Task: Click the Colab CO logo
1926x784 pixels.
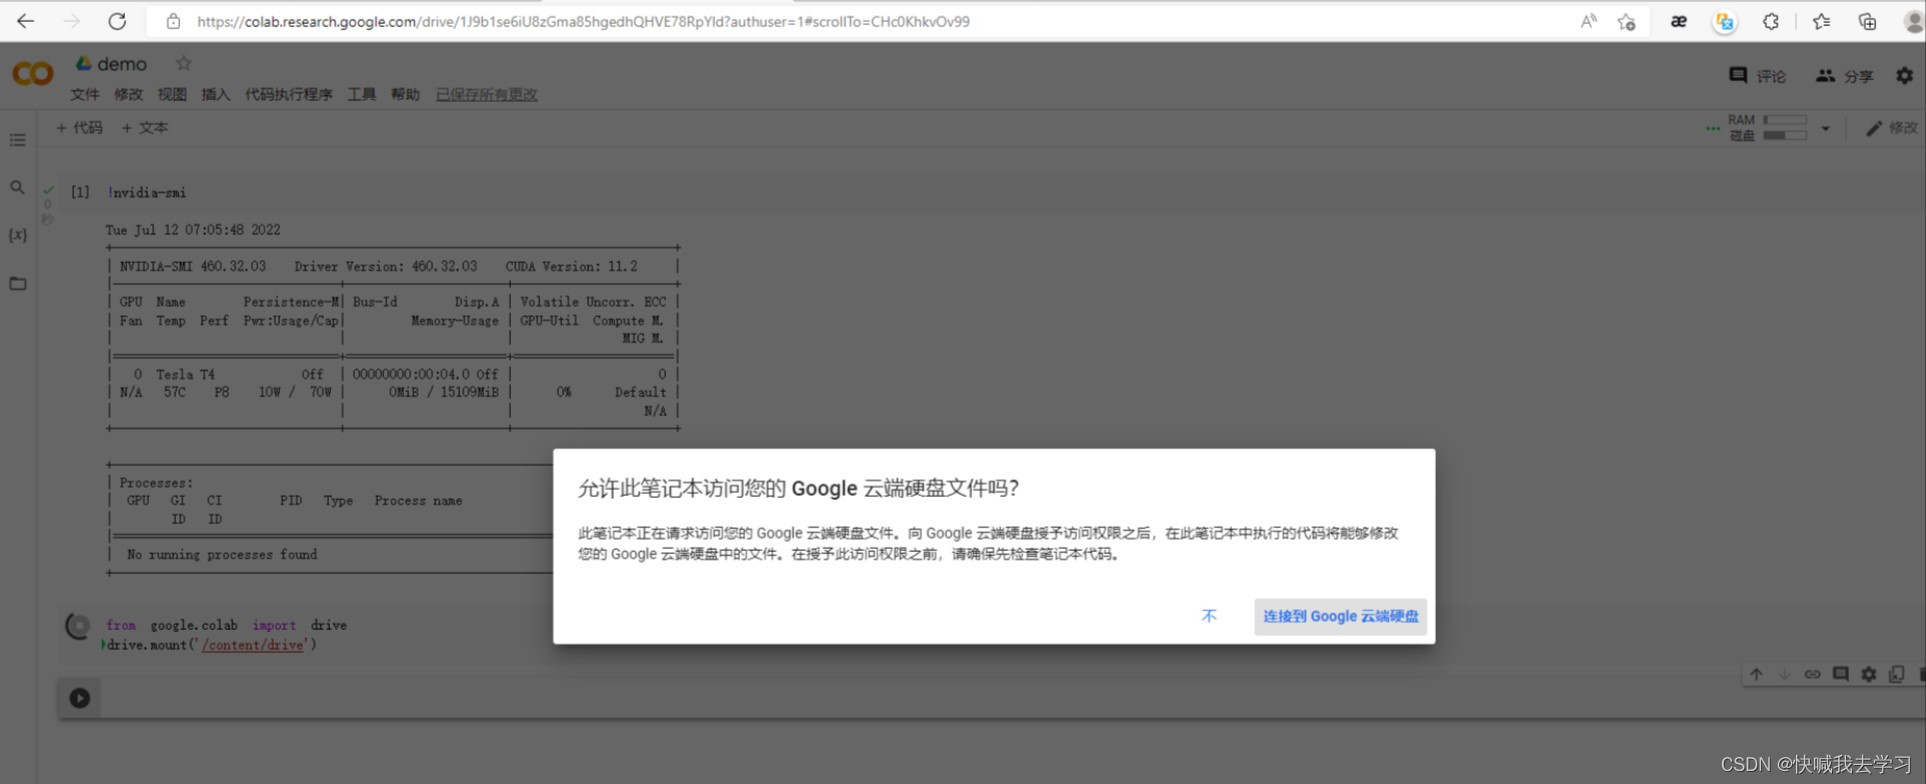Action: point(32,73)
